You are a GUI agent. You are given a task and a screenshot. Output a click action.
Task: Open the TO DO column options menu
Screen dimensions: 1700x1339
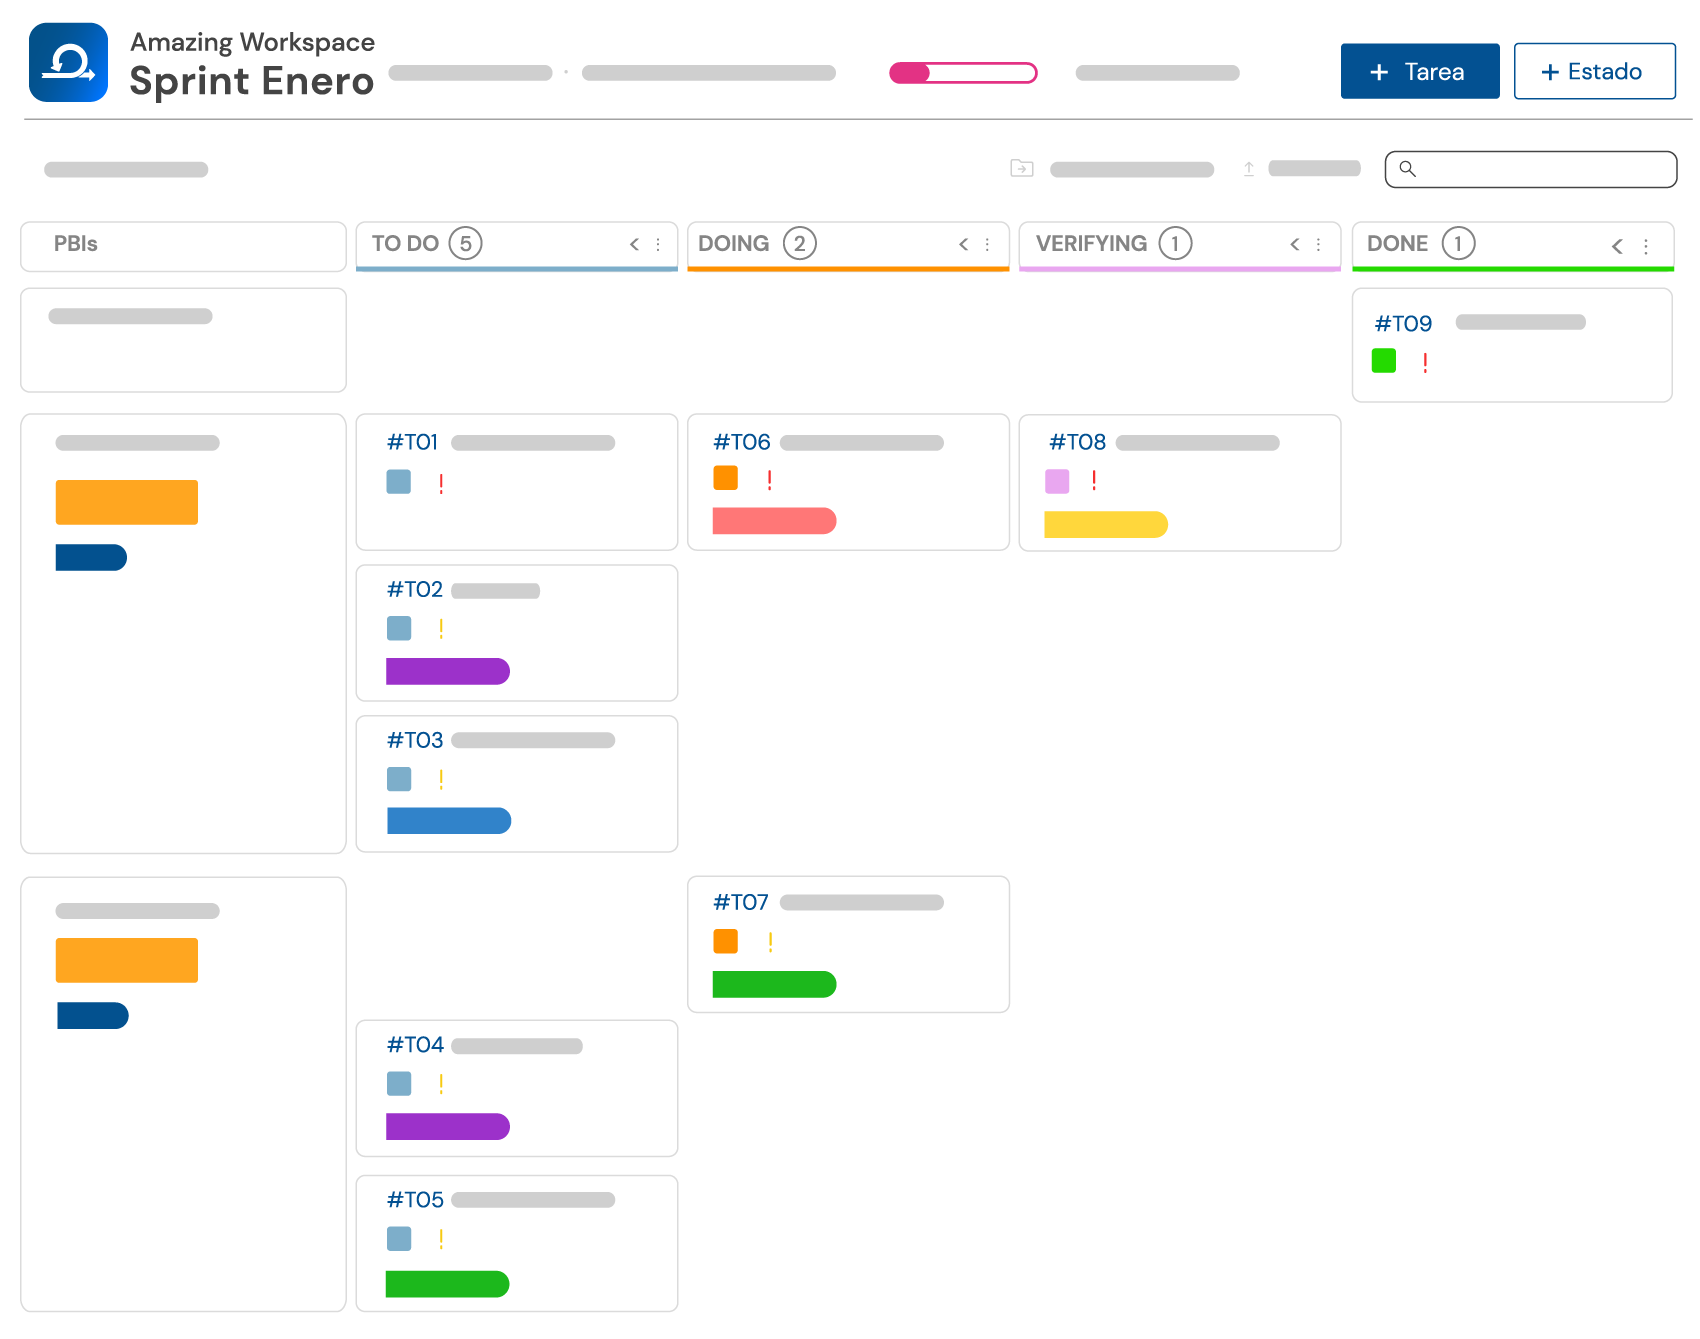tap(658, 244)
